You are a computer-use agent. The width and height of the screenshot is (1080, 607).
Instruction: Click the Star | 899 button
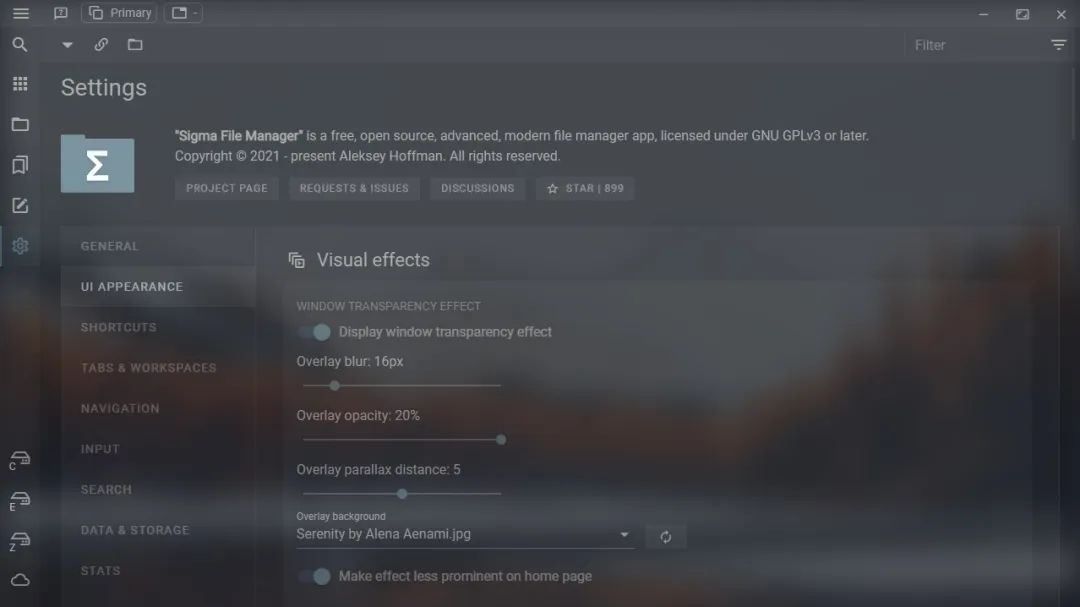point(585,188)
